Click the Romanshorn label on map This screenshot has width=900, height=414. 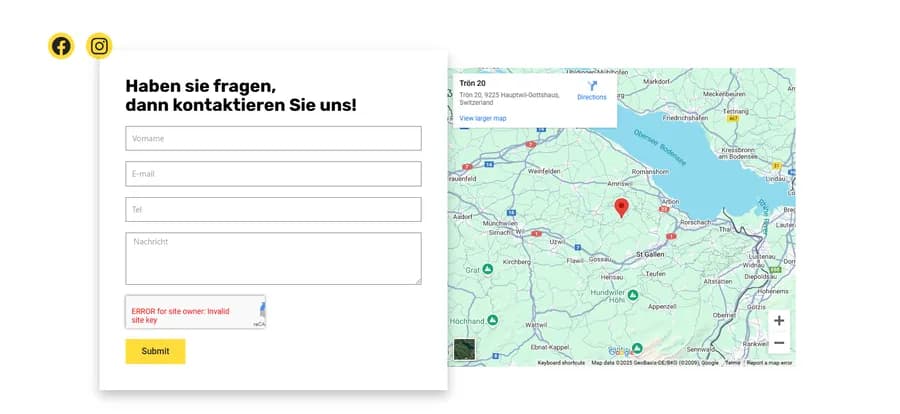pos(650,172)
